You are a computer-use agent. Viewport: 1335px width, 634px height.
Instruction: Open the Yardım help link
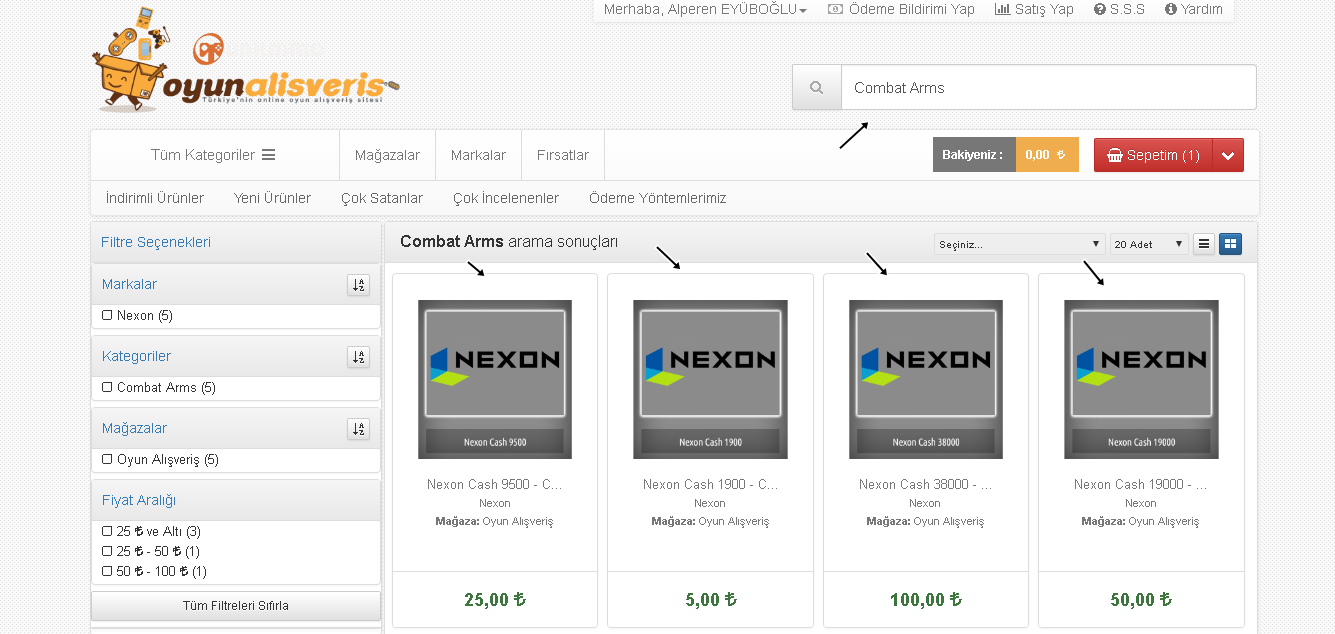(x=1194, y=9)
